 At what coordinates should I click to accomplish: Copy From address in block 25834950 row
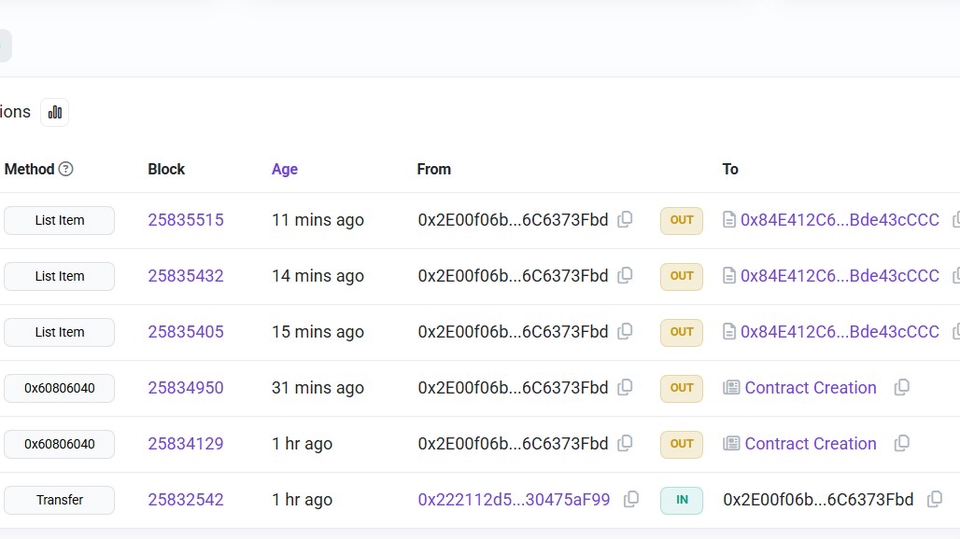pos(625,387)
